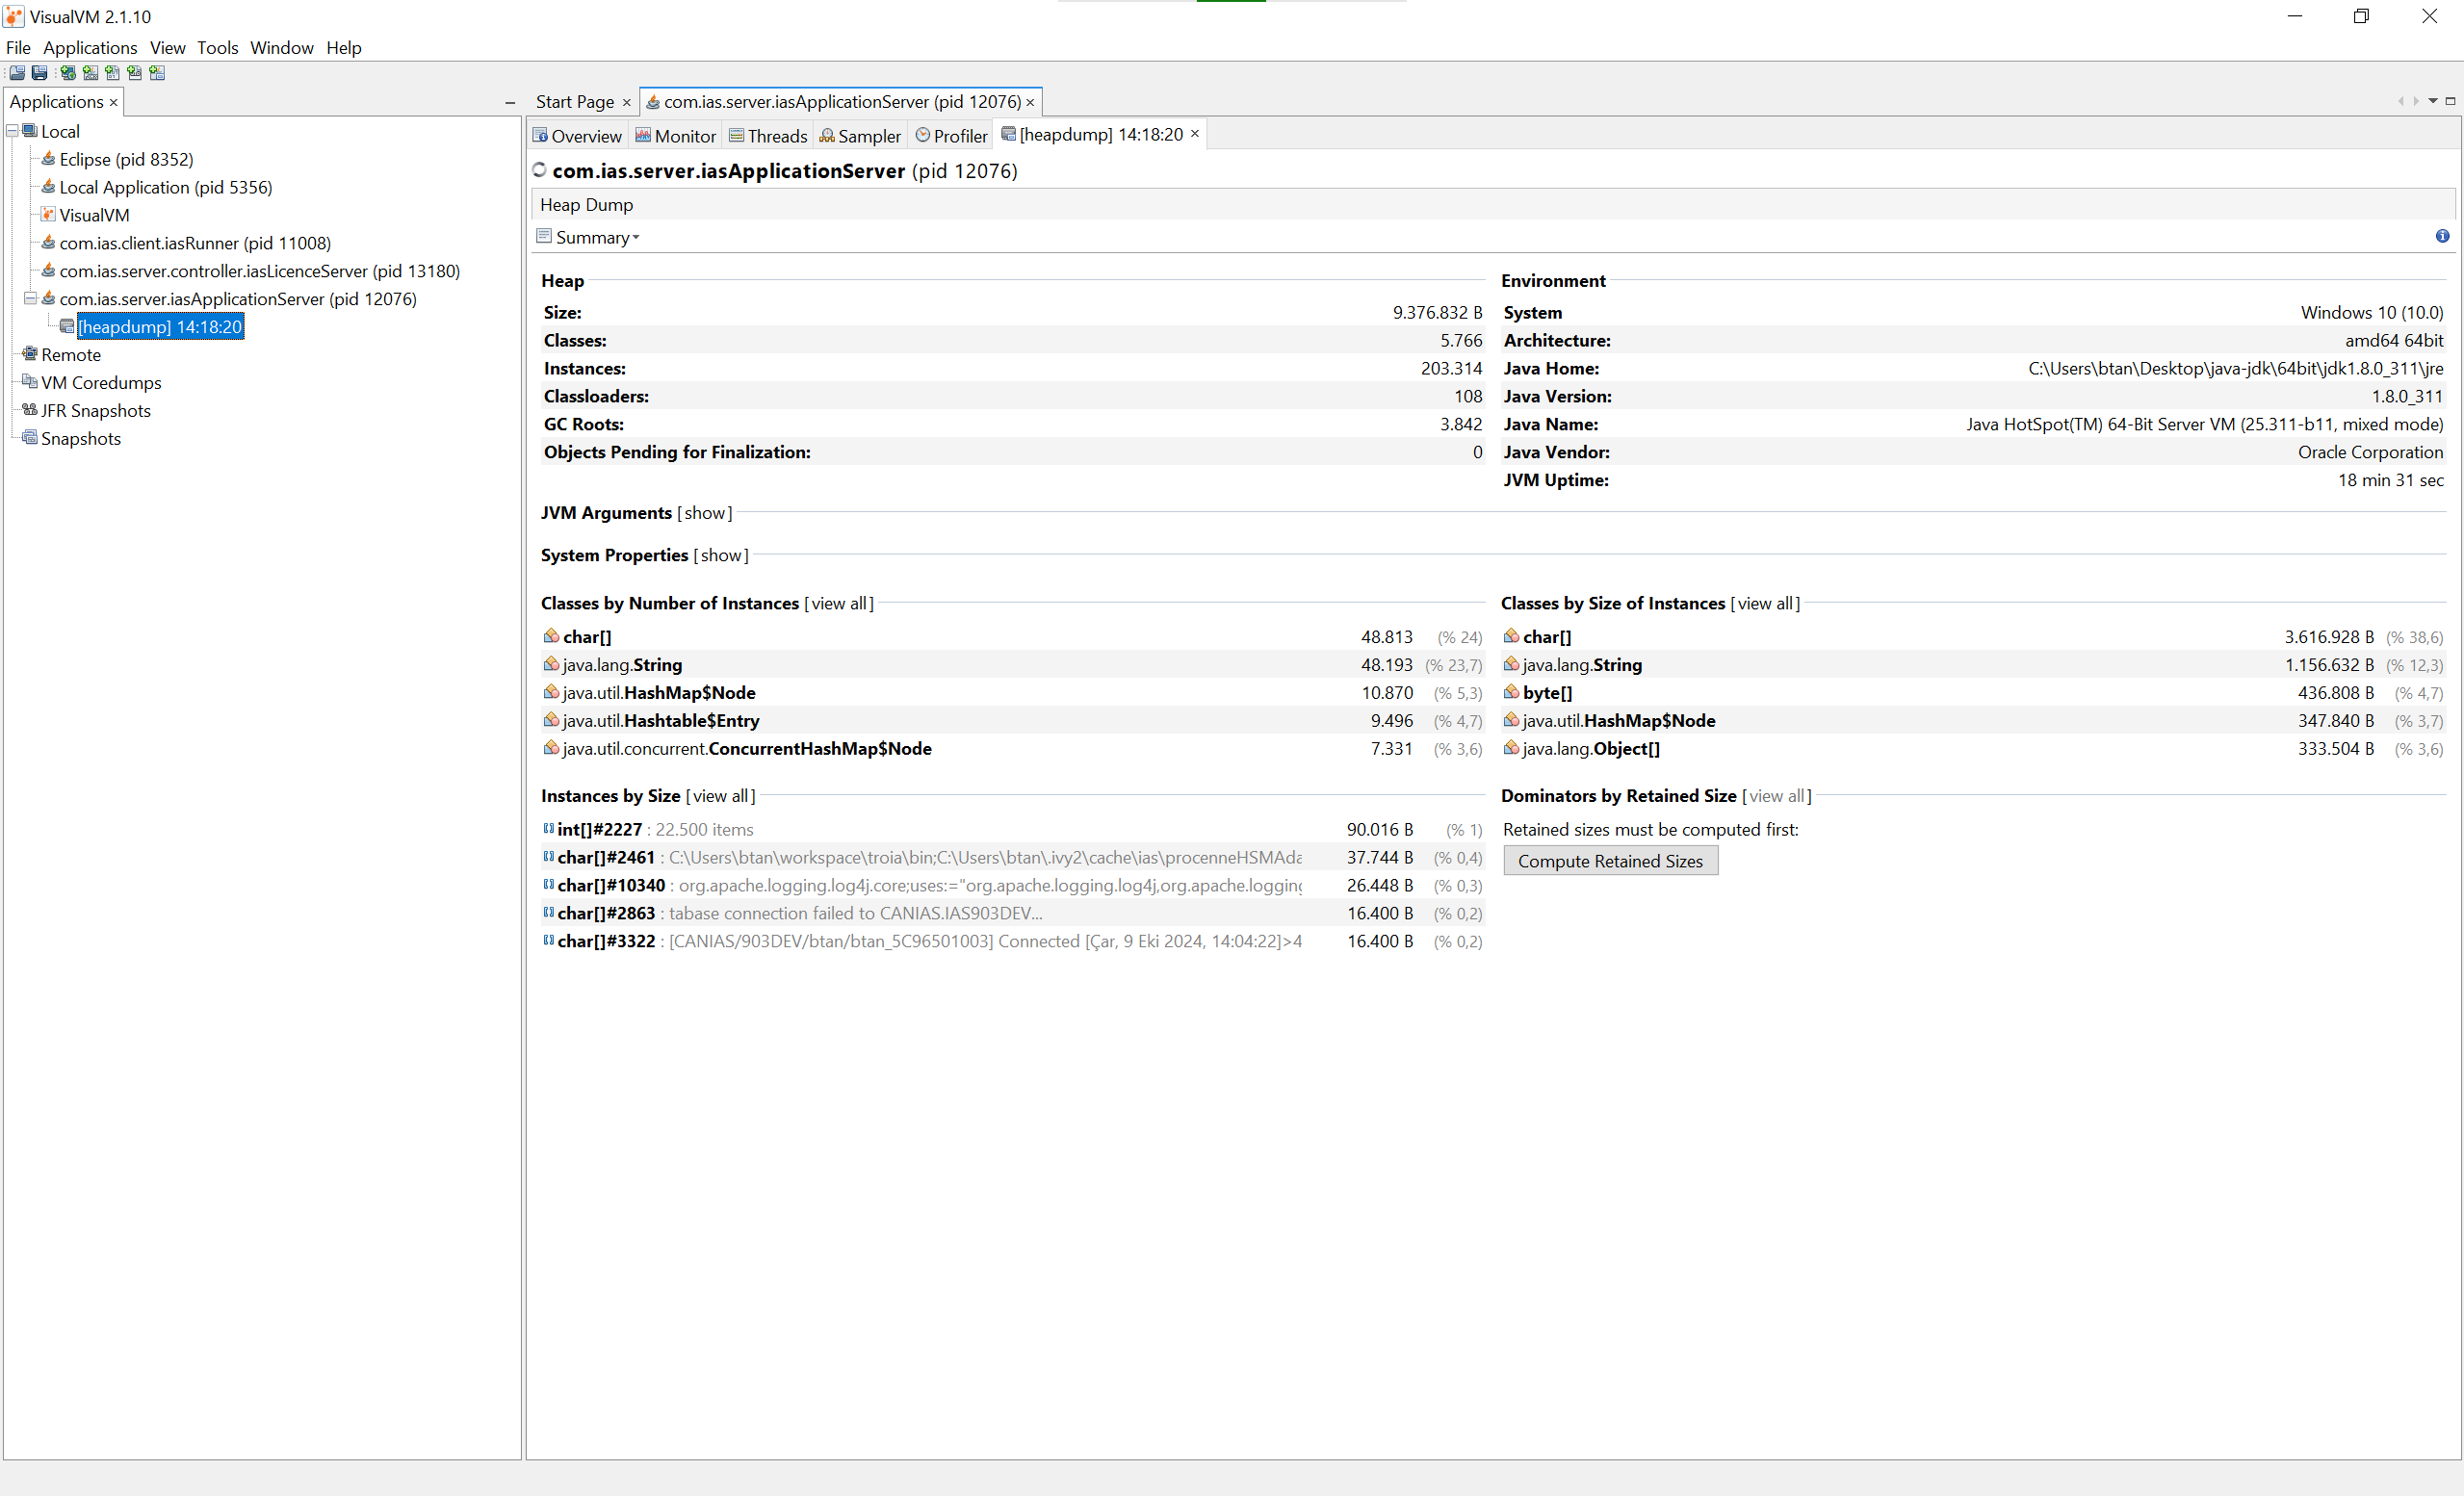2464x1496 pixels.
Task: Click the int[]#2227 instance icon
Action: [x=549, y=828]
